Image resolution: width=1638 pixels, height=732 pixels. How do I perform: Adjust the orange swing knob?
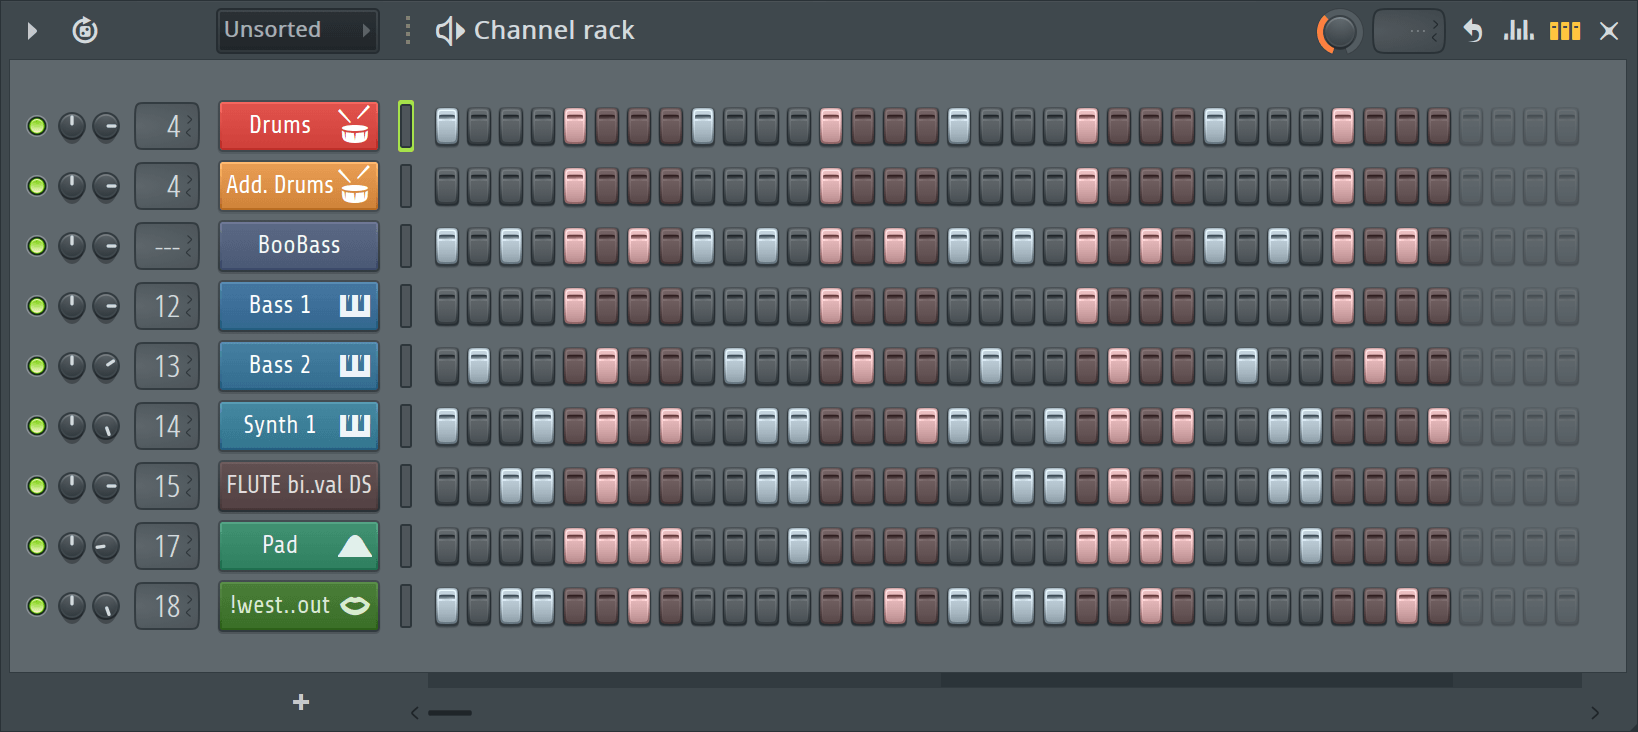tap(1339, 32)
